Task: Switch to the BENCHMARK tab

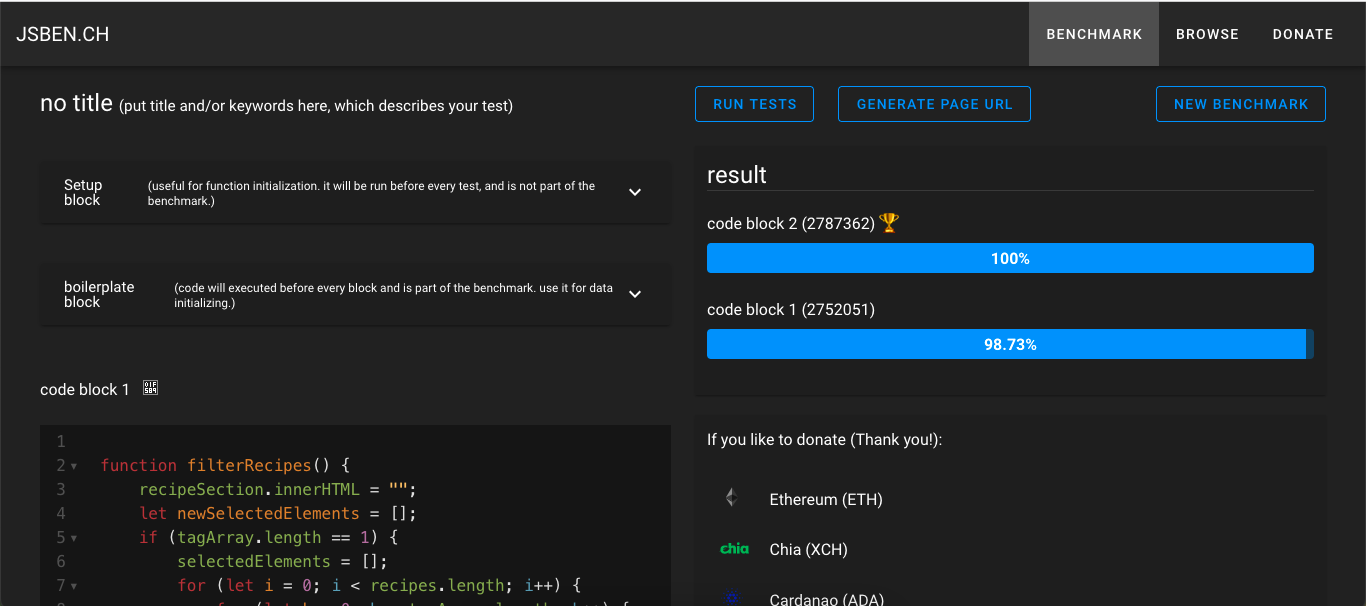Action: pyautogui.click(x=1093, y=33)
